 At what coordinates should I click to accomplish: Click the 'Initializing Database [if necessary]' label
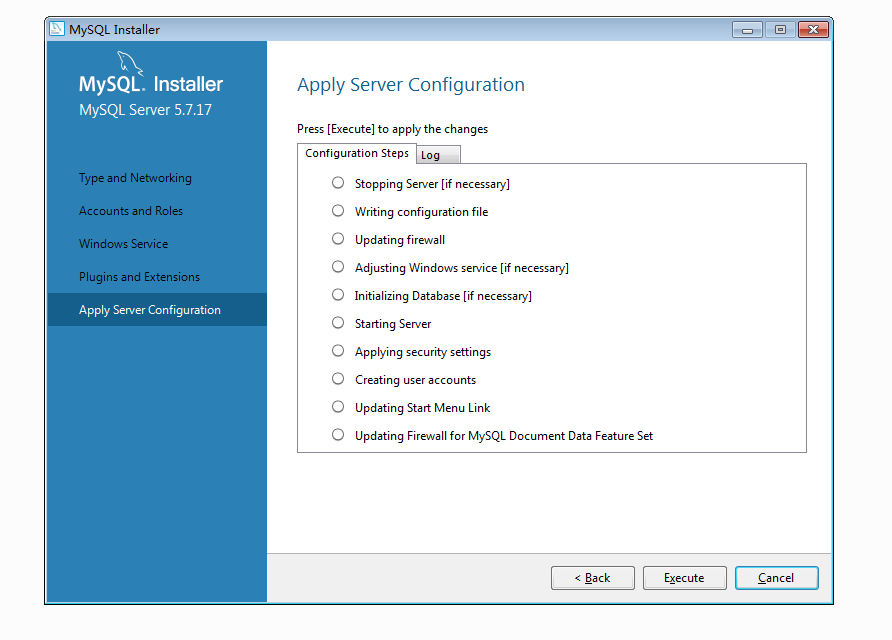click(x=443, y=296)
